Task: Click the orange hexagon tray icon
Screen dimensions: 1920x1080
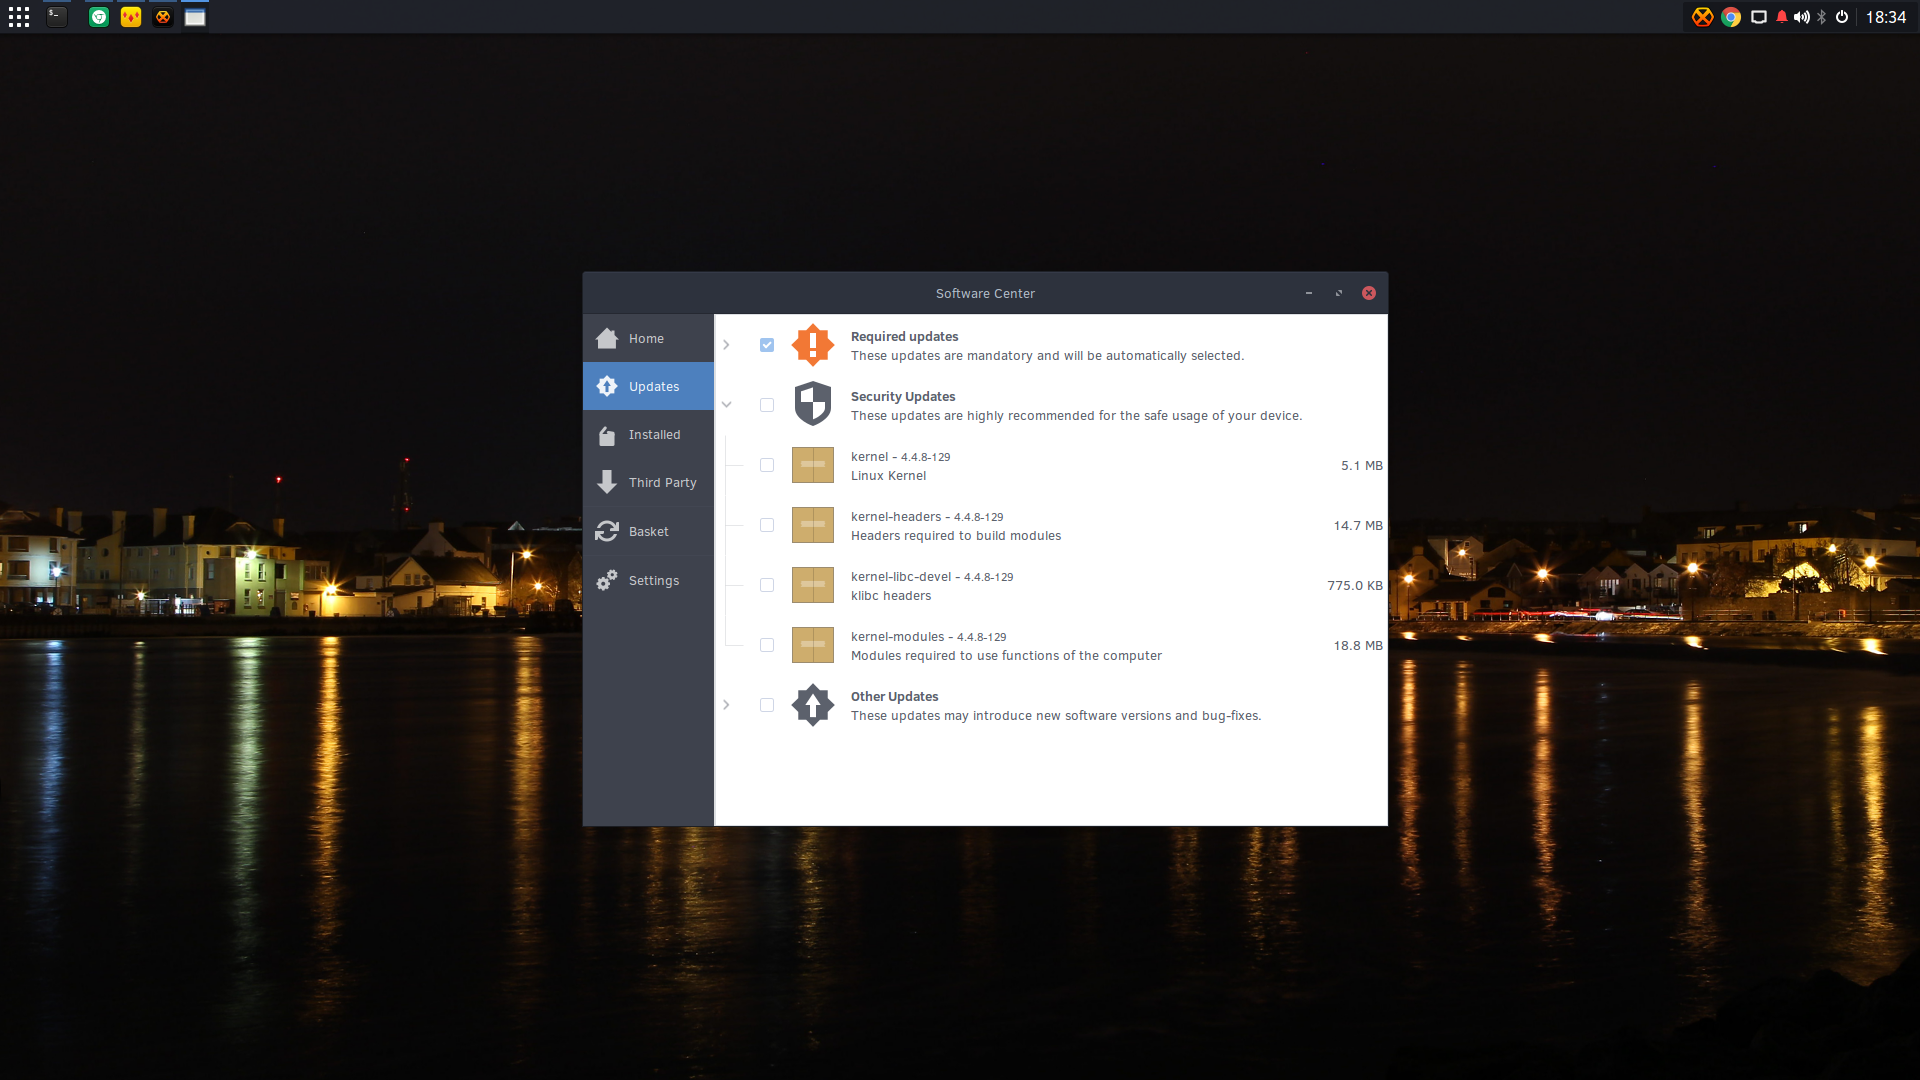Action: pos(1702,17)
